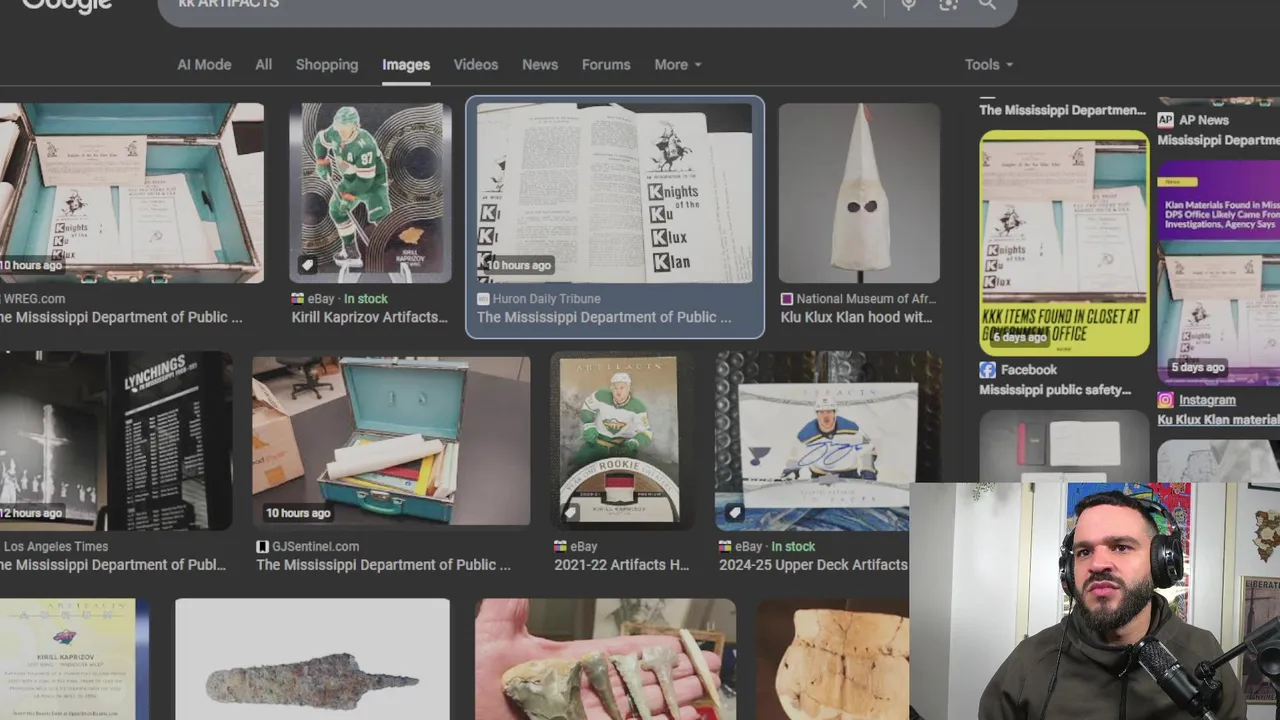Image resolution: width=1280 pixels, height=720 pixels.
Task: Open yellow-bordered Facebook video thumbnail
Action: pyautogui.click(x=1064, y=243)
